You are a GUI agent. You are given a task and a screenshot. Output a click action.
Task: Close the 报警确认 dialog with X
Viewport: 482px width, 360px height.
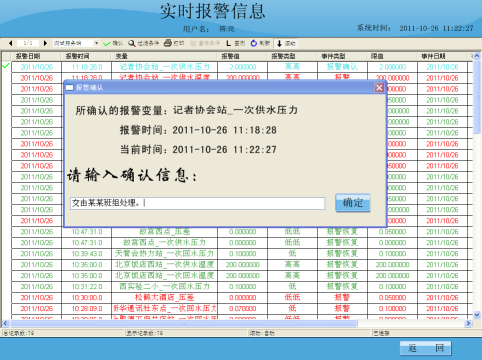379,88
